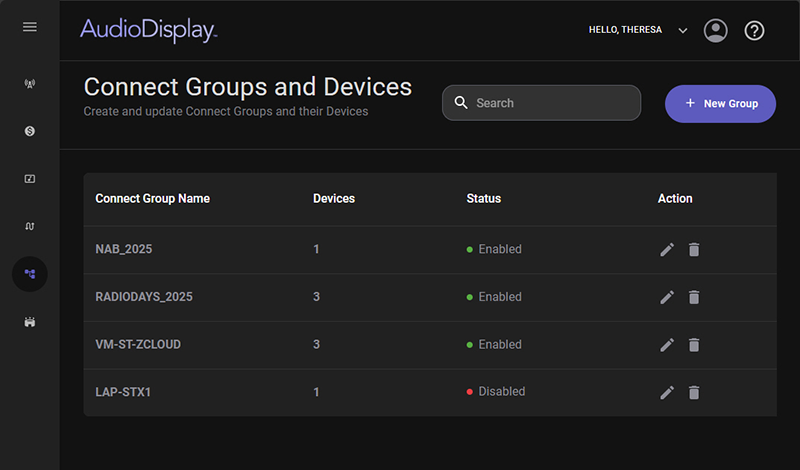Click the AudioDisplay logo

(148, 31)
